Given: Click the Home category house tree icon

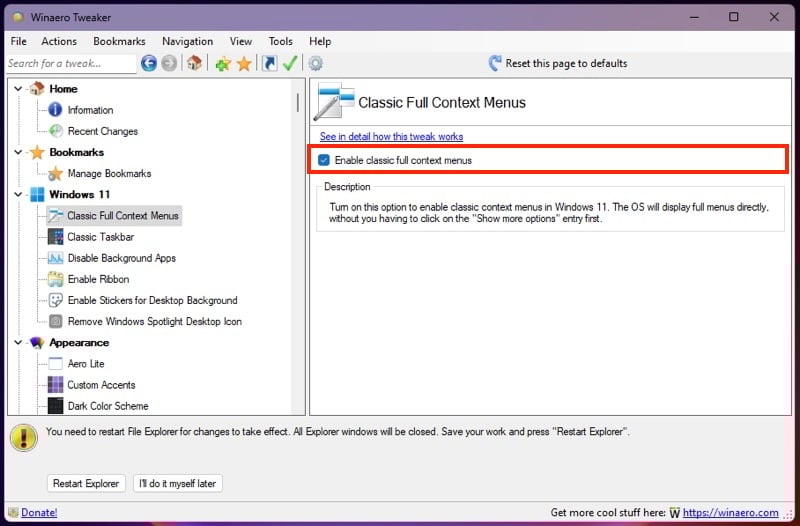Looking at the screenshot, I should [x=37, y=88].
